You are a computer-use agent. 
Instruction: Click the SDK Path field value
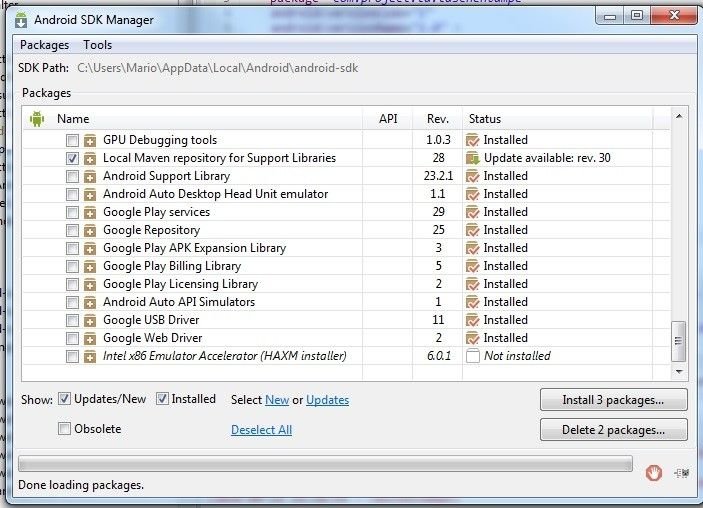coord(217,68)
